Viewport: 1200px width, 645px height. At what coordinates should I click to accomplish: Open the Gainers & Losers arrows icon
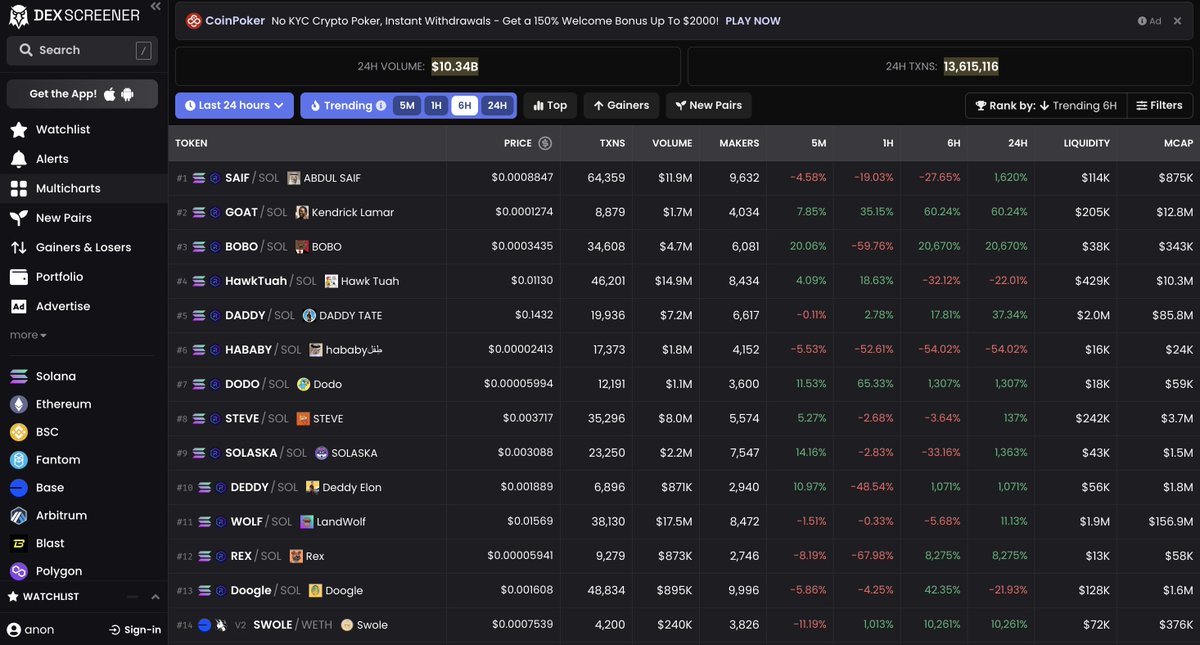[18, 247]
